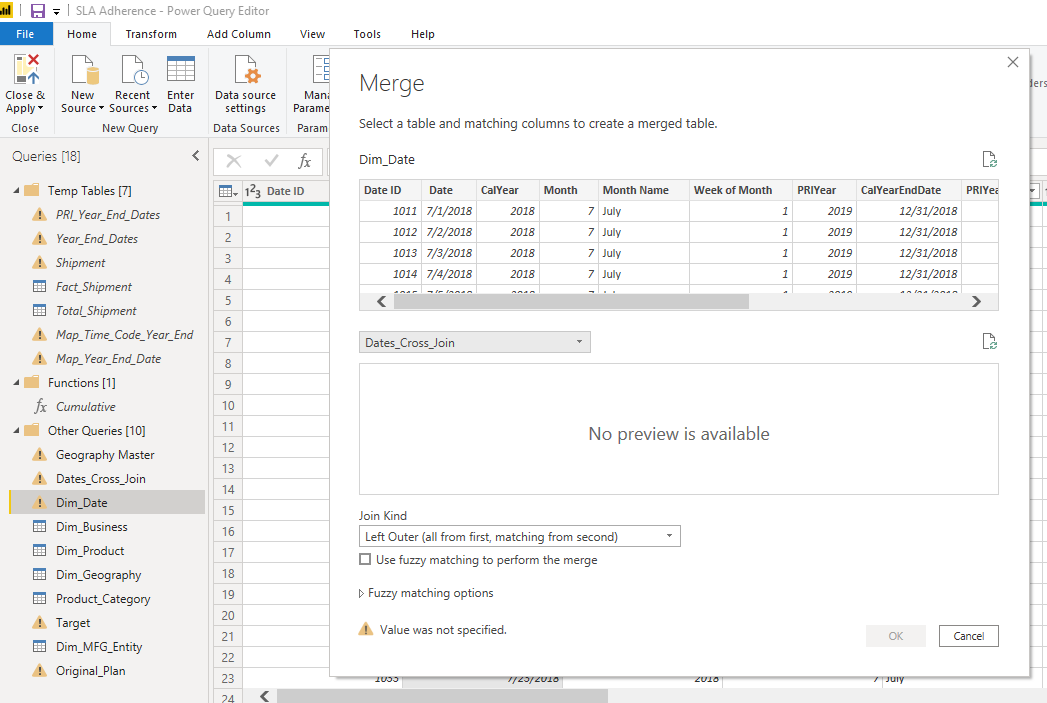1047x703 pixels.
Task: Collapse the Other Queries group
Action: (17, 431)
